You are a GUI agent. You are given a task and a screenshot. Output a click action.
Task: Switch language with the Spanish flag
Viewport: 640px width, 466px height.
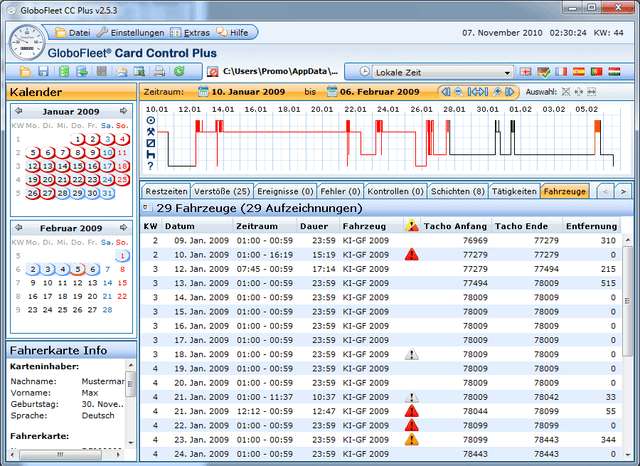coord(579,72)
